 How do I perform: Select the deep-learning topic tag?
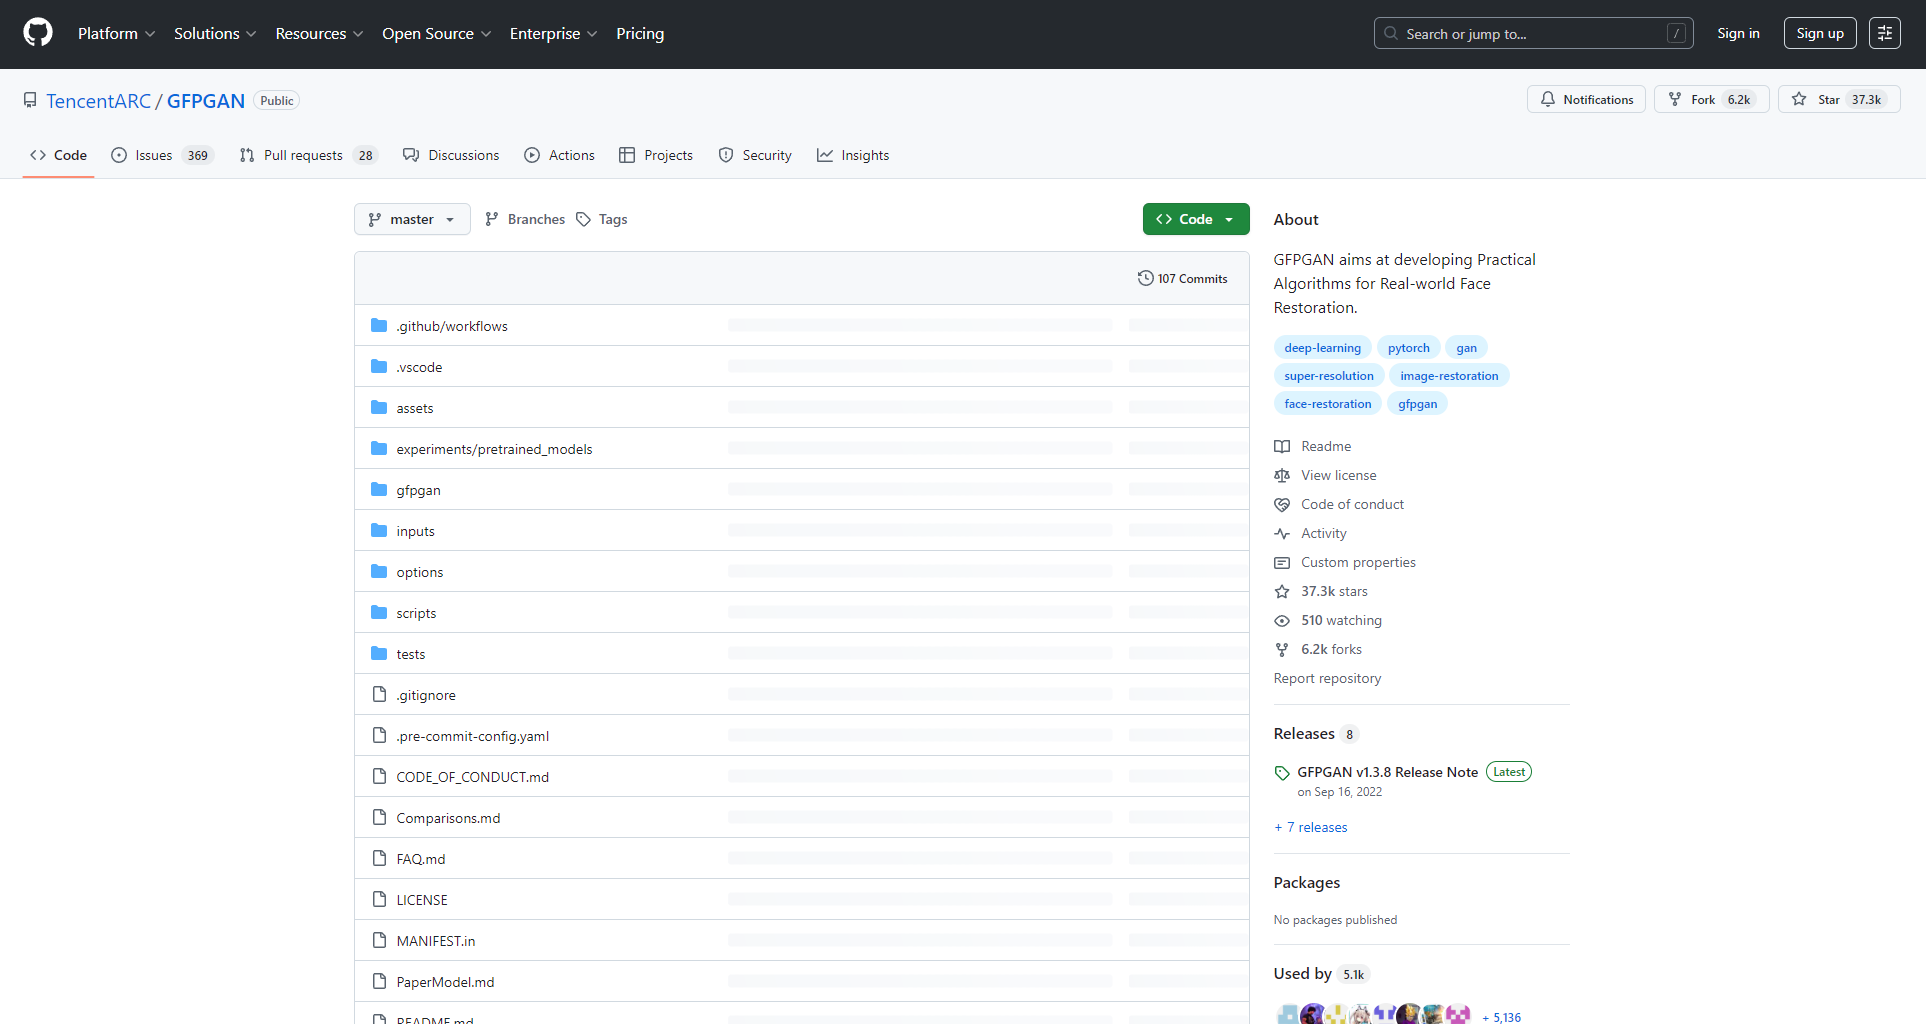click(1322, 348)
